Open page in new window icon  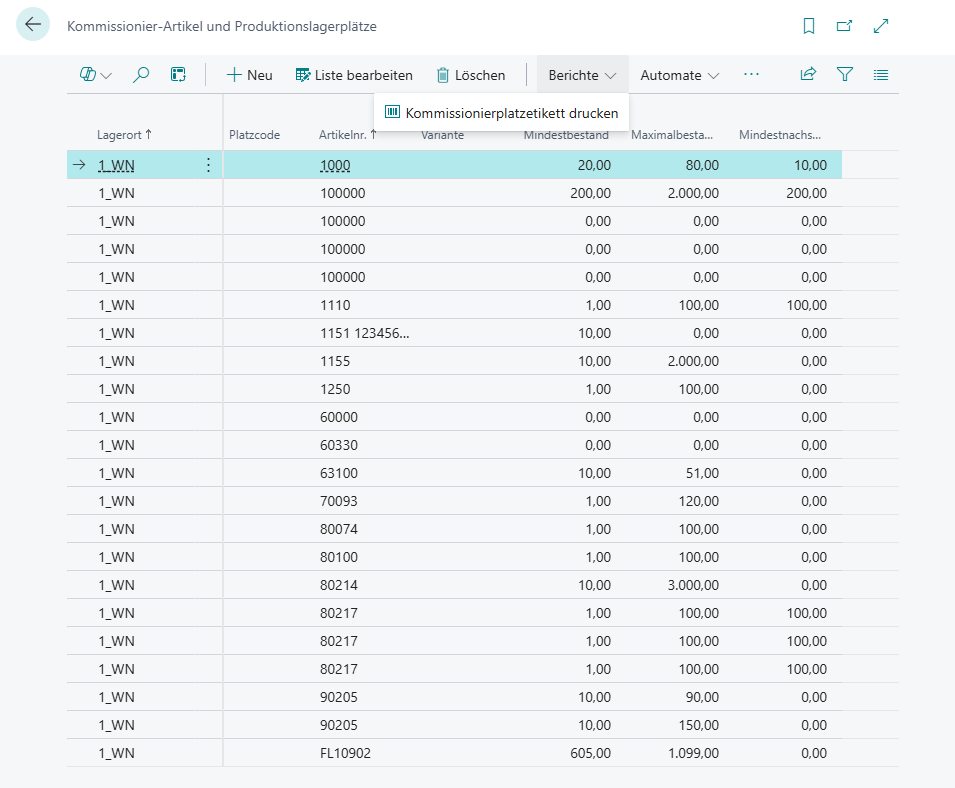[x=845, y=26]
